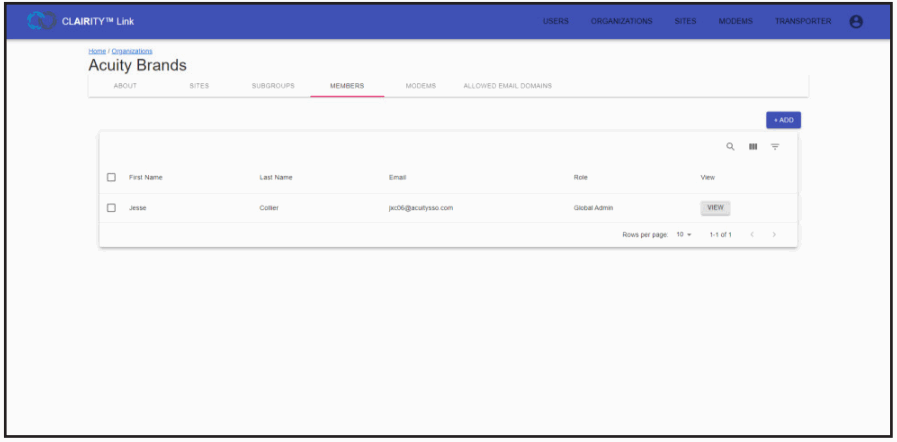Open TRANSPORTER in the navbar
The width and height of the screenshot is (897, 442).
pyautogui.click(x=803, y=21)
